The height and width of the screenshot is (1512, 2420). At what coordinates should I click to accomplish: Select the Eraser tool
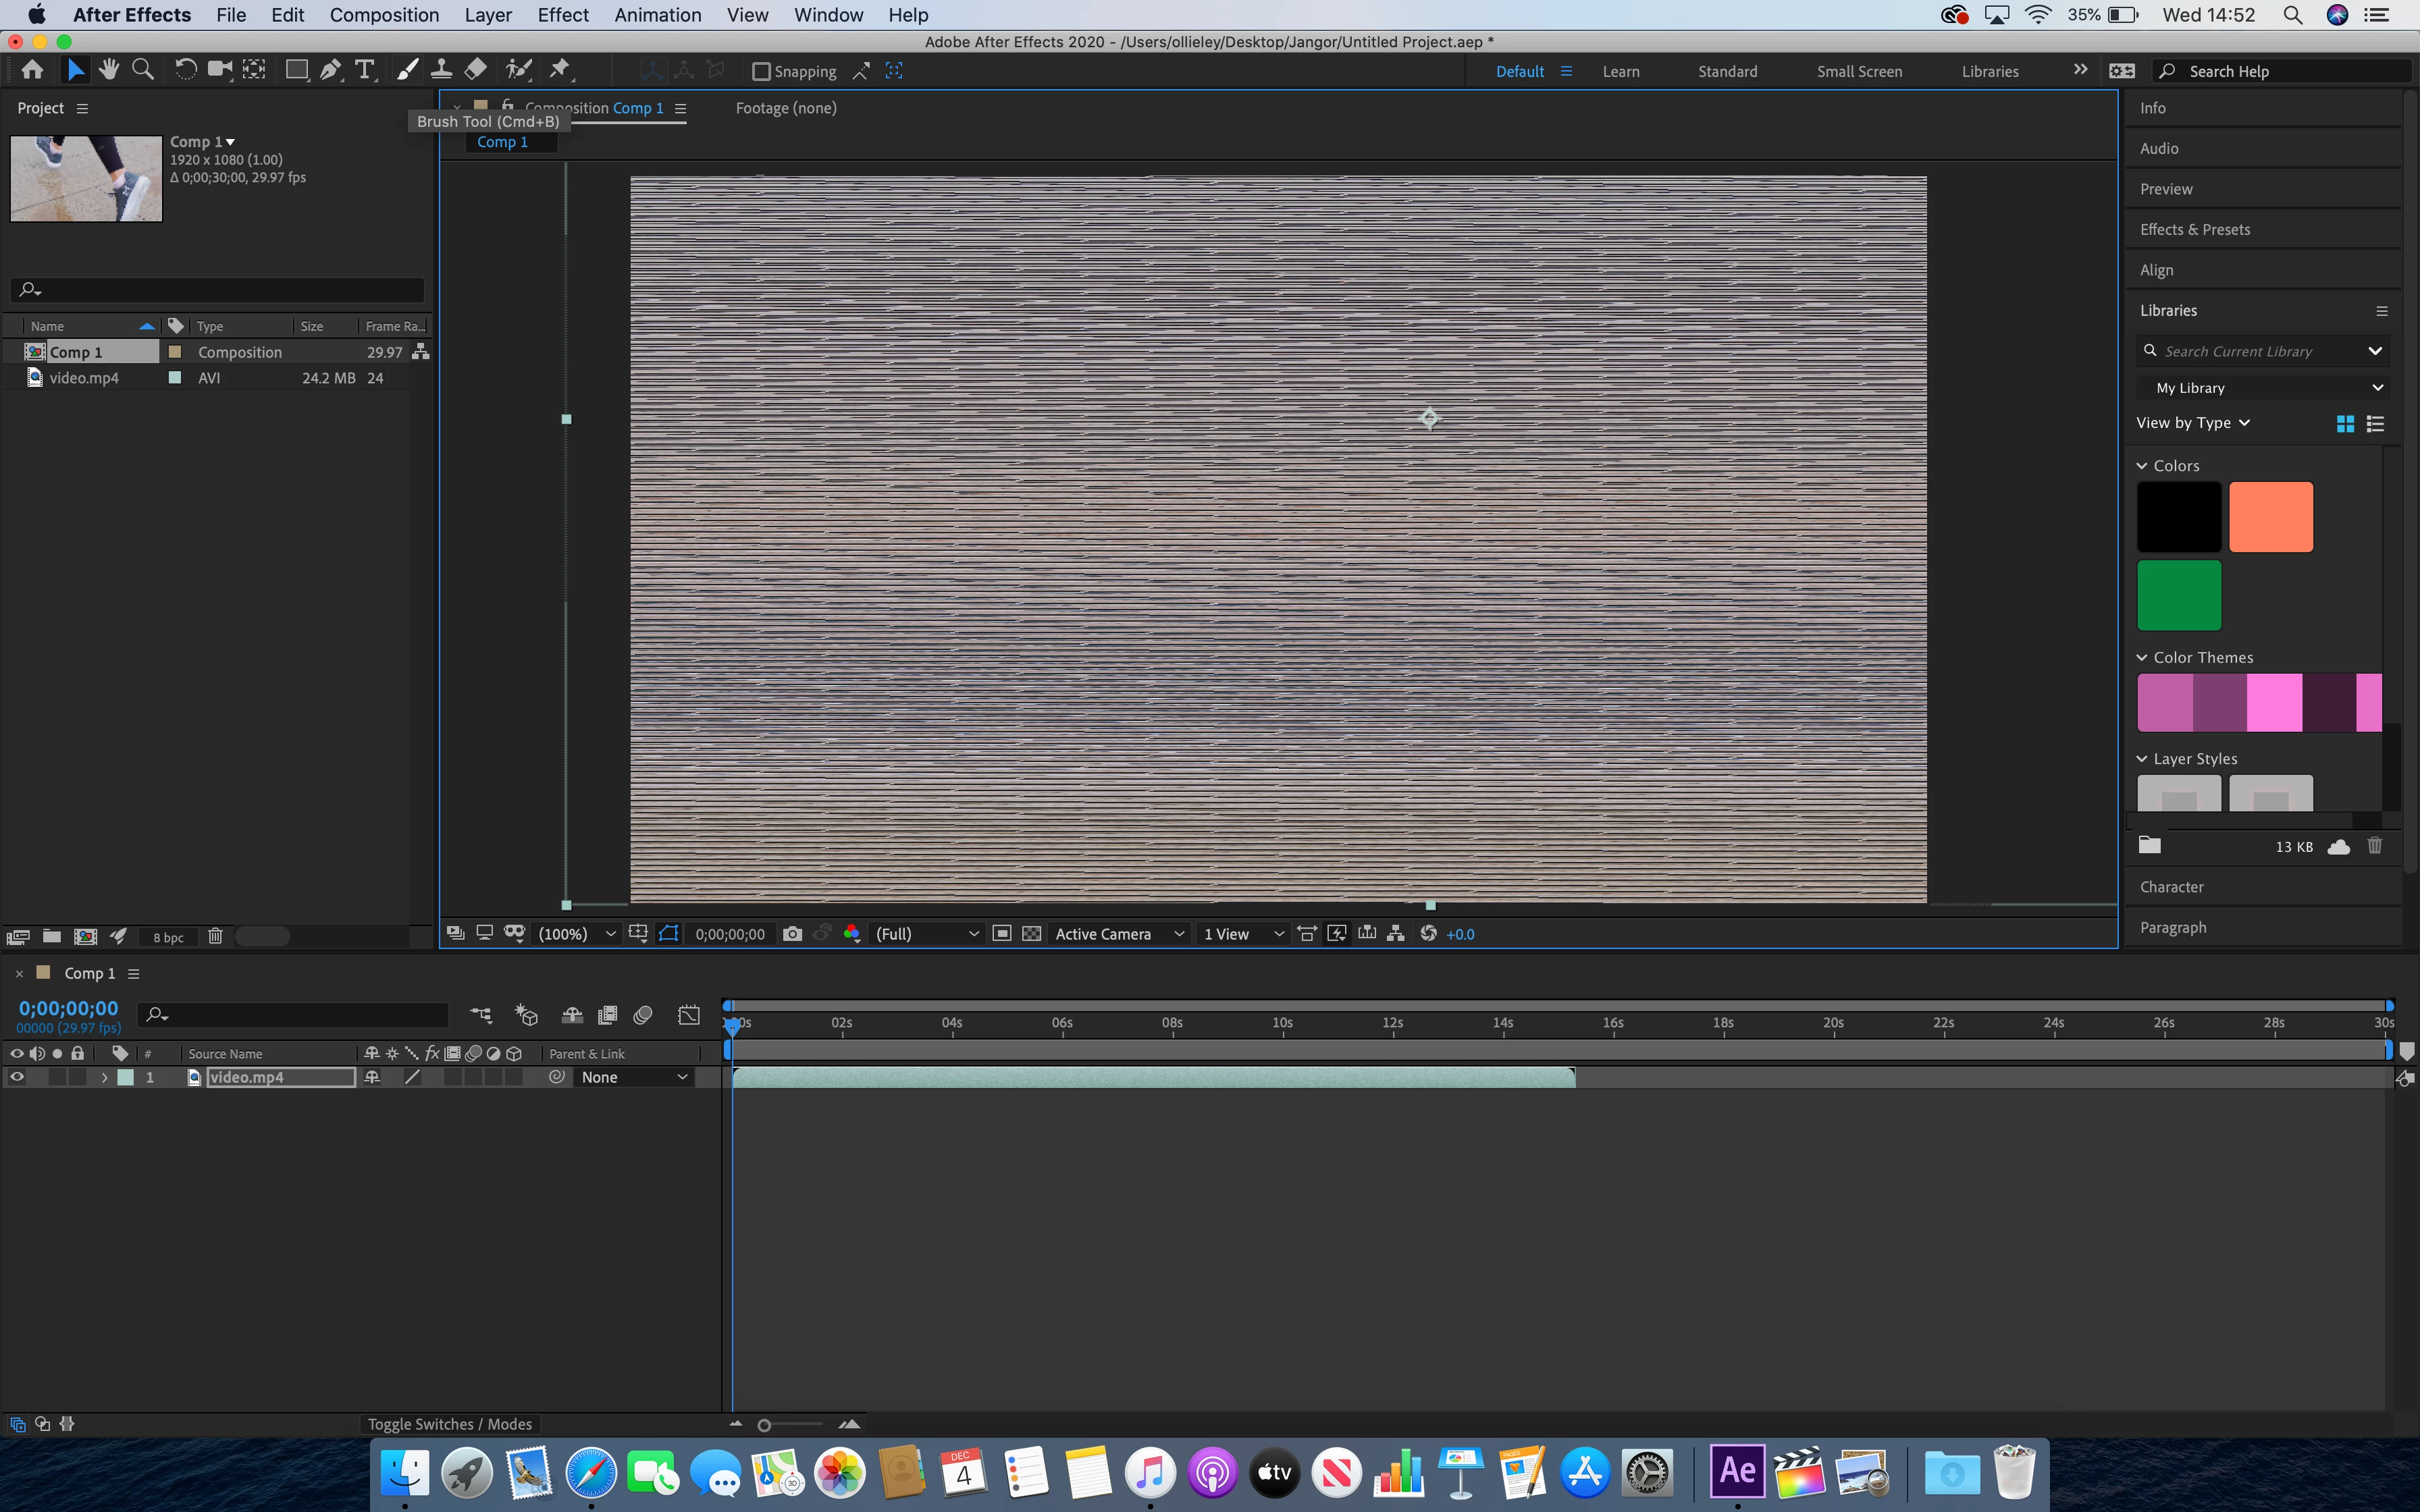click(476, 70)
